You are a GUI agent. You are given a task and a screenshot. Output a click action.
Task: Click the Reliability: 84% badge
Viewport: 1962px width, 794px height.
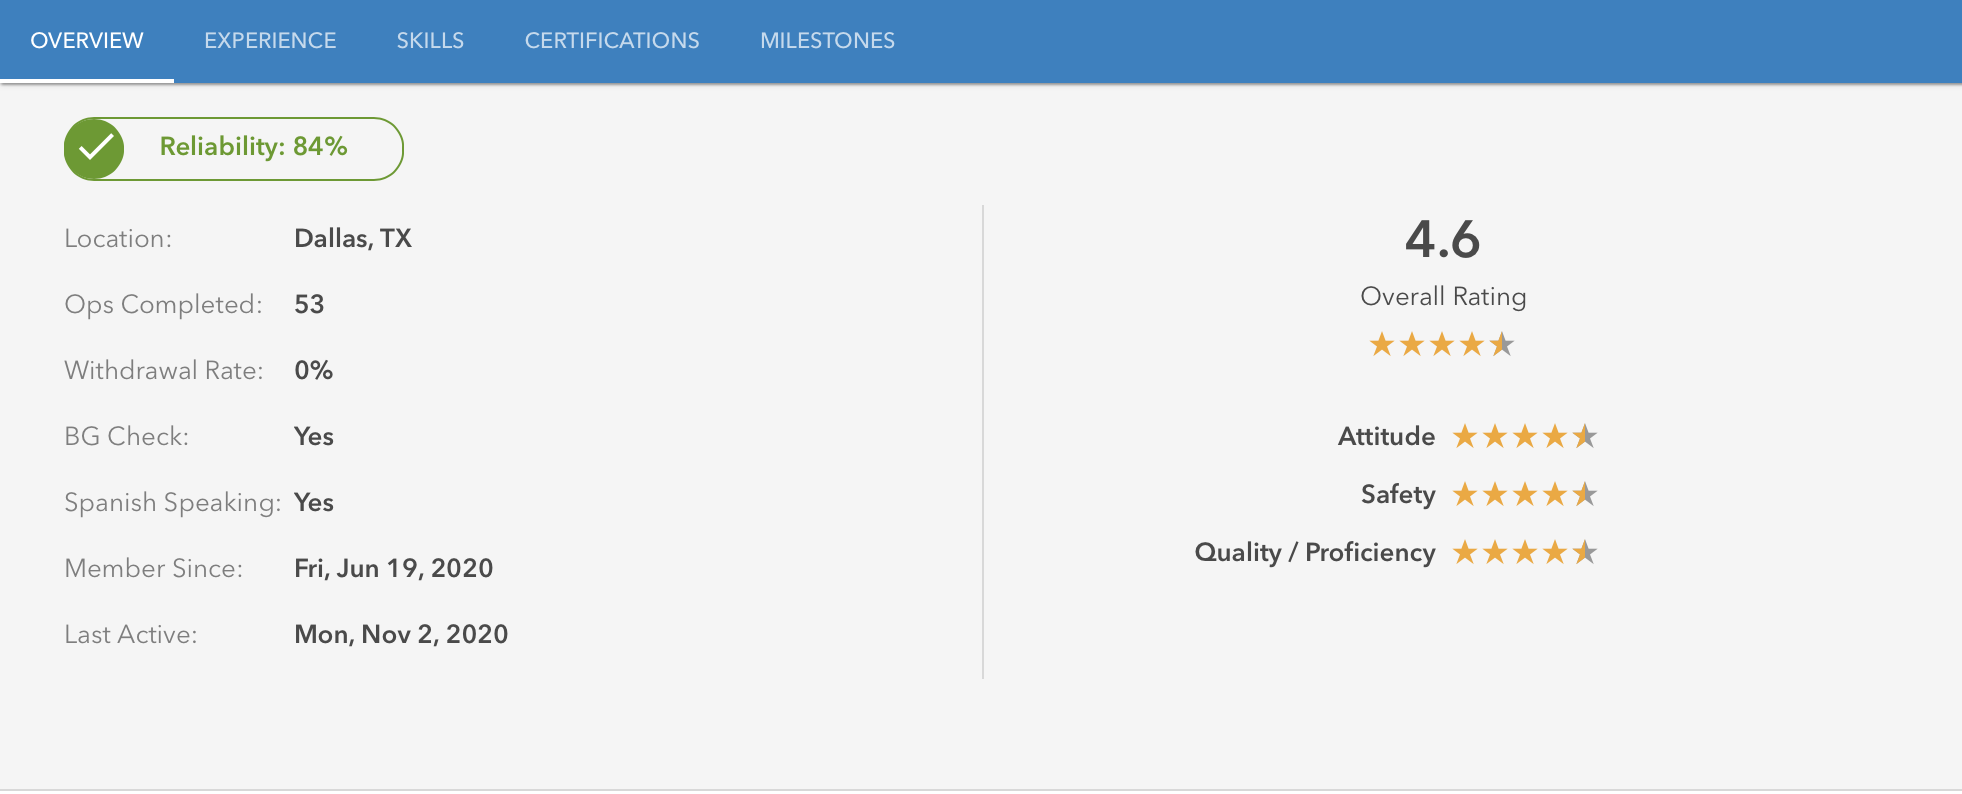click(x=254, y=148)
